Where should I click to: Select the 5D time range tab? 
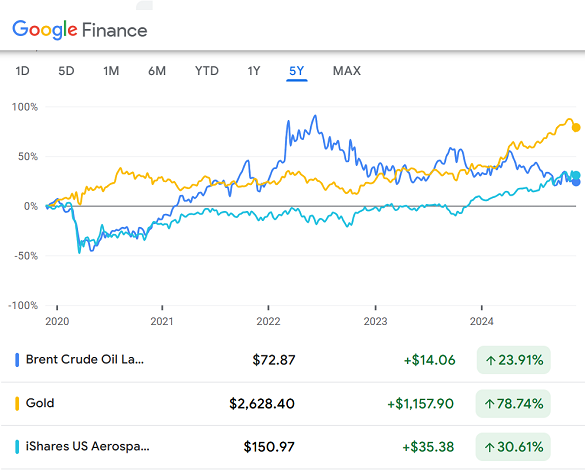tap(66, 71)
